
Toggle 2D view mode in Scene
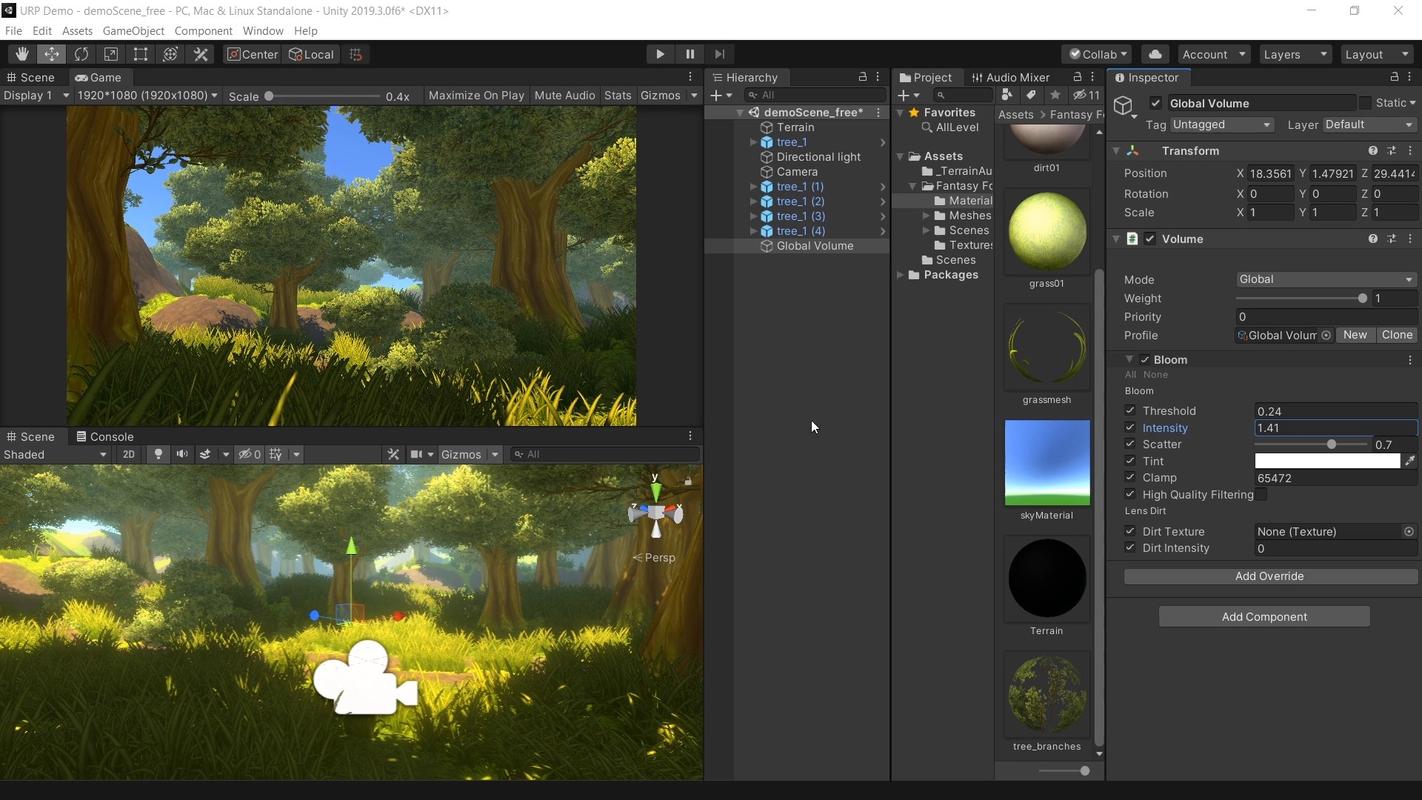point(129,454)
